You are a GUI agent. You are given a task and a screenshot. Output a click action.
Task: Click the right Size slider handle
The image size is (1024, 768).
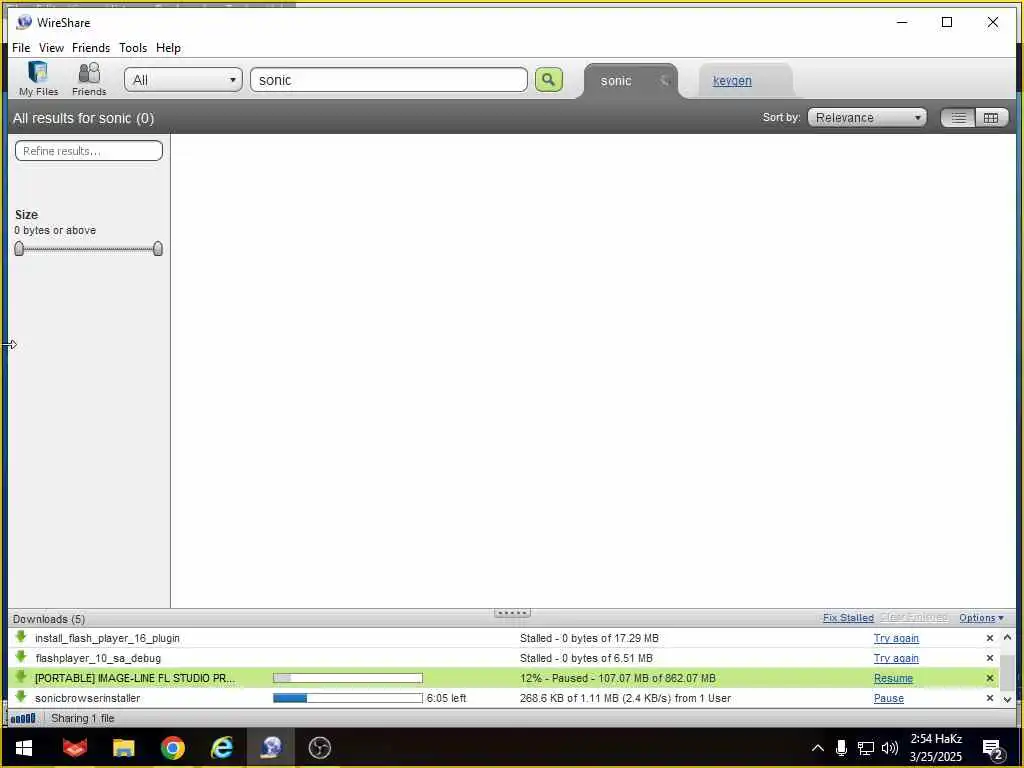157,249
